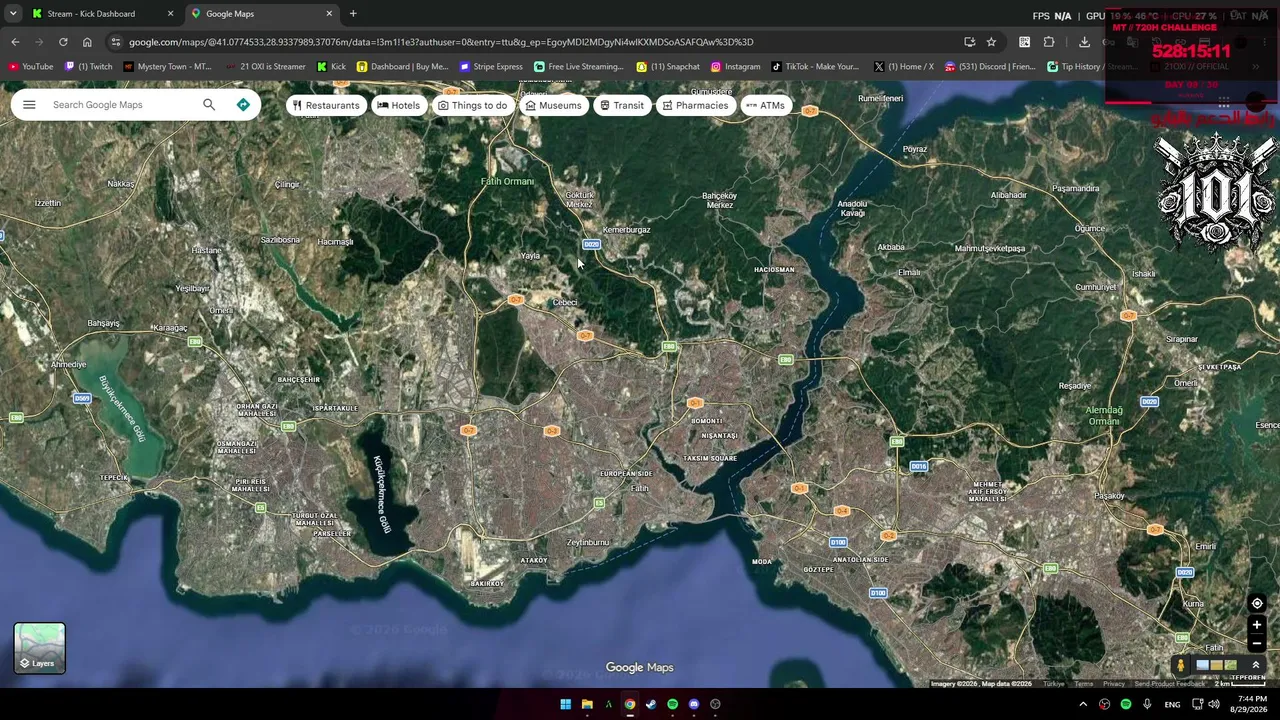Open the Layers map type thumbnail
1280x720 pixels.
pyautogui.click(x=40, y=648)
